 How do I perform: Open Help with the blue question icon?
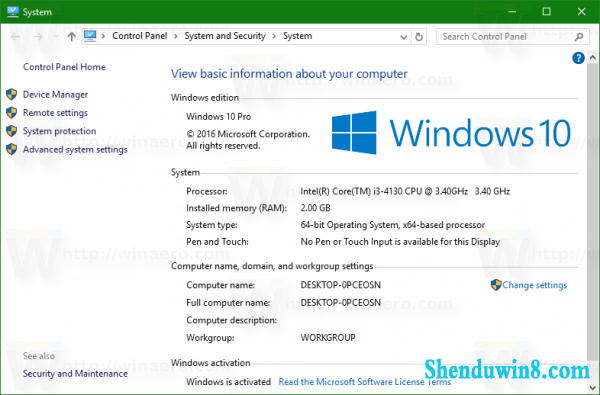point(578,58)
